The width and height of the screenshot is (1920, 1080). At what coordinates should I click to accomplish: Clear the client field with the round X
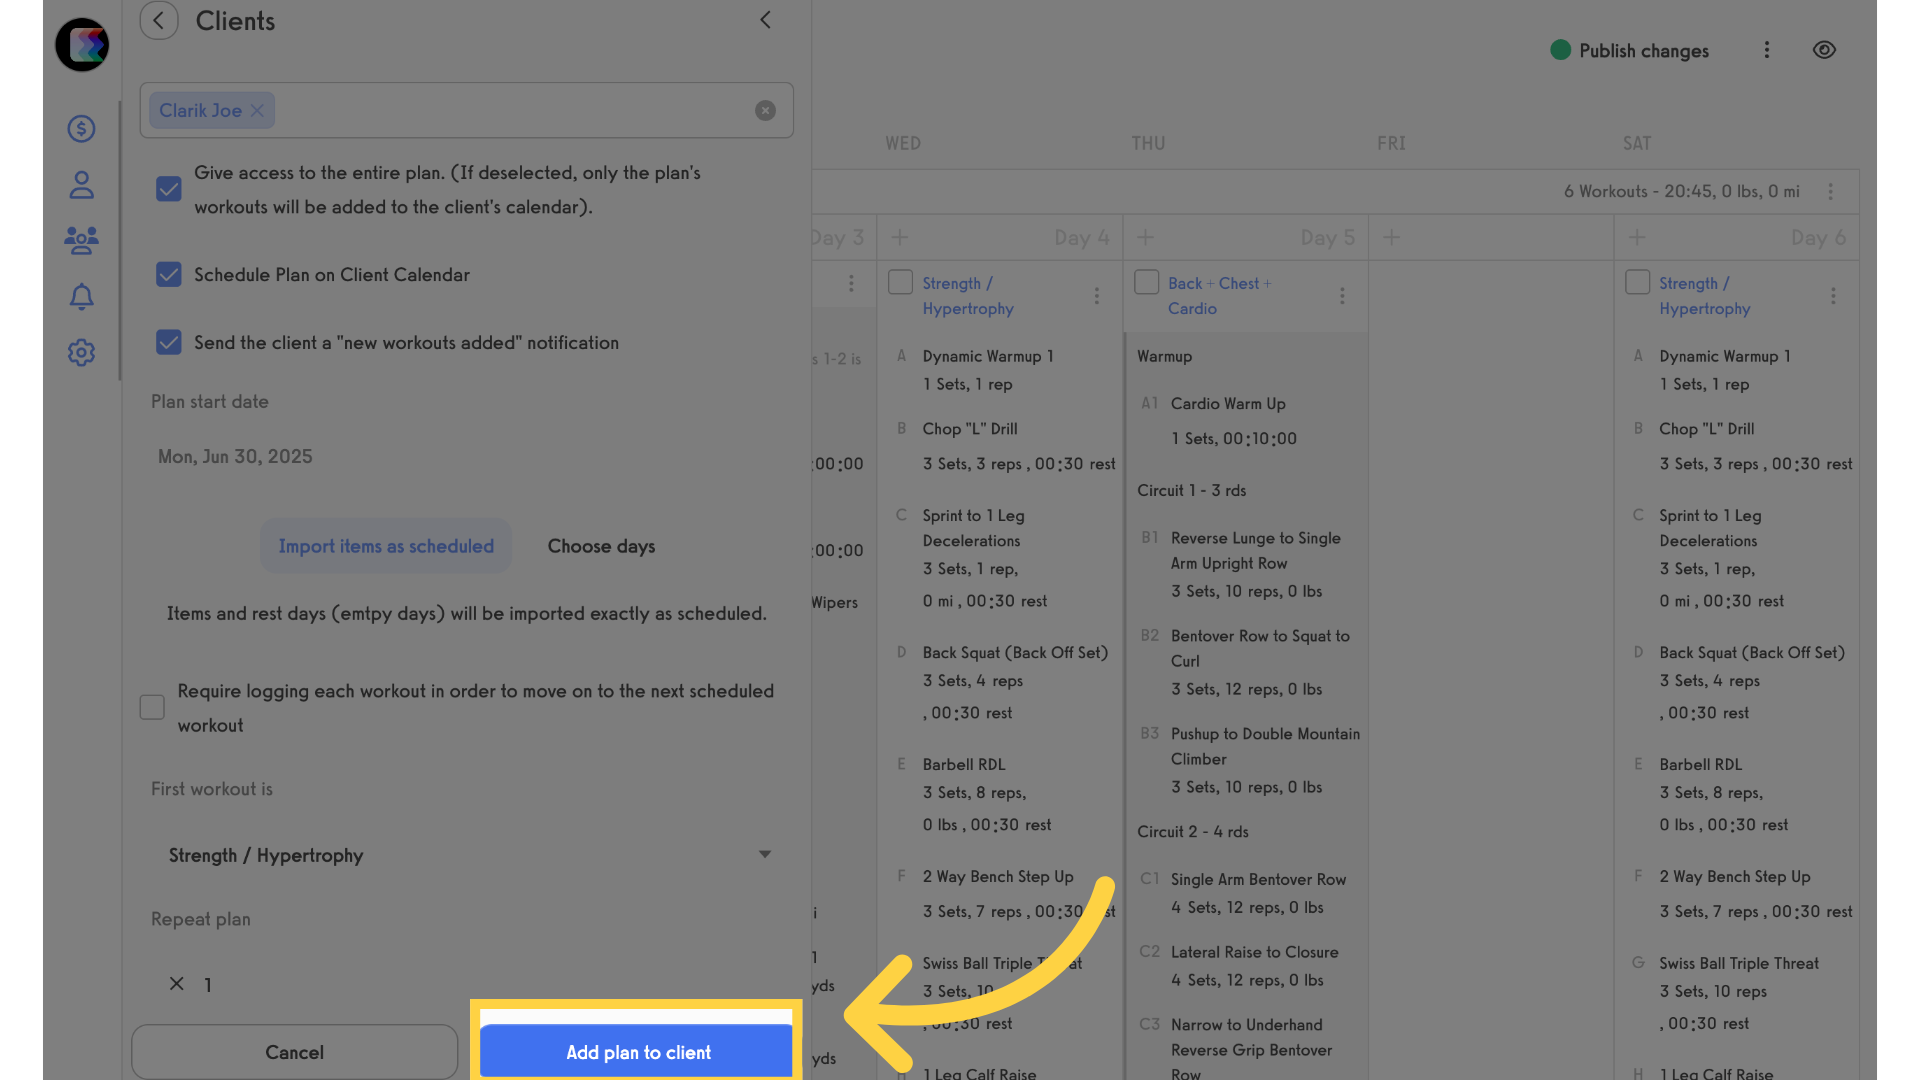[765, 110]
